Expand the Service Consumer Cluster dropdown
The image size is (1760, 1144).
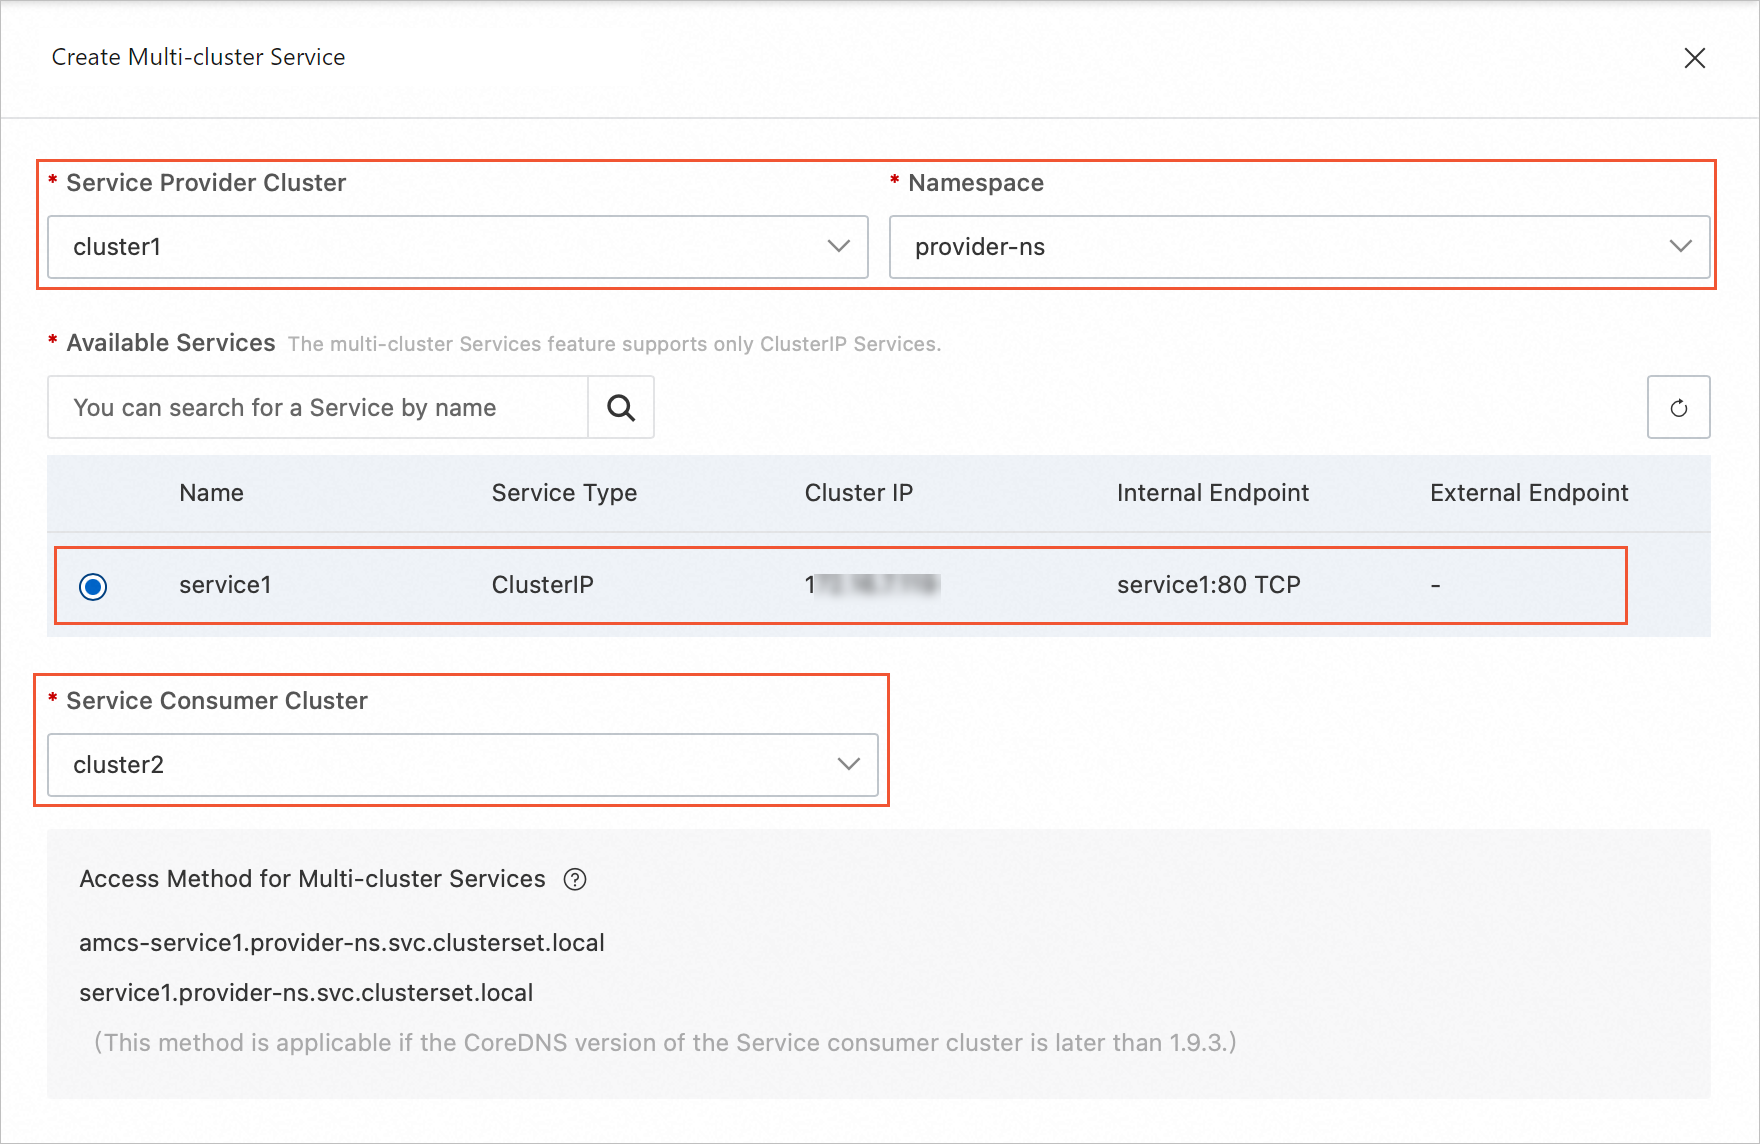point(848,765)
